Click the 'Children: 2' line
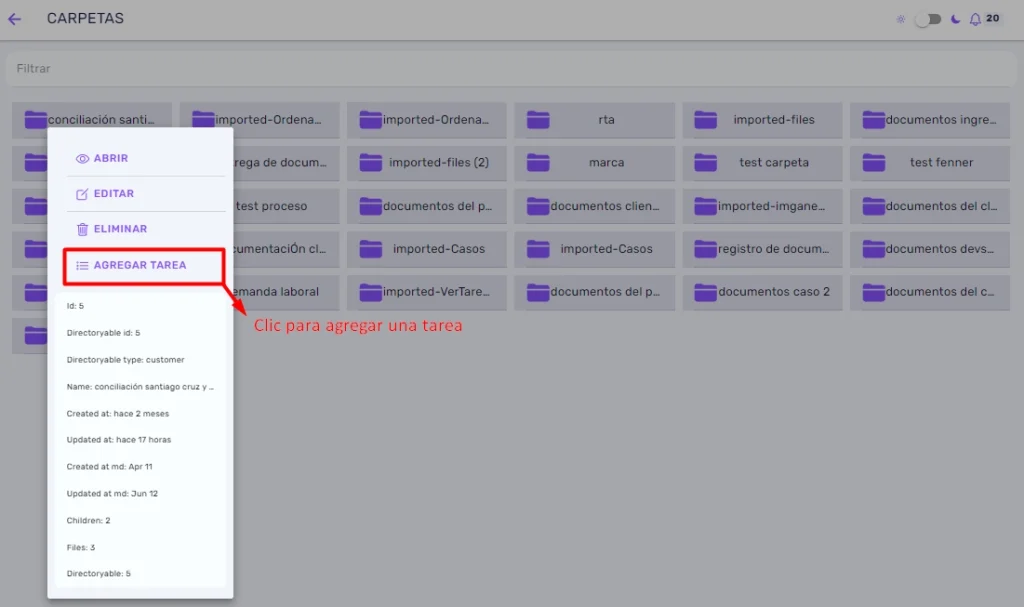Viewport: 1024px width, 607px height. pos(88,521)
